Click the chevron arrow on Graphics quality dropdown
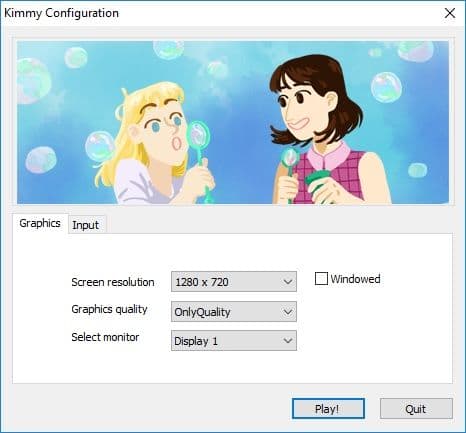The image size is (466, 433). [288, 312]
